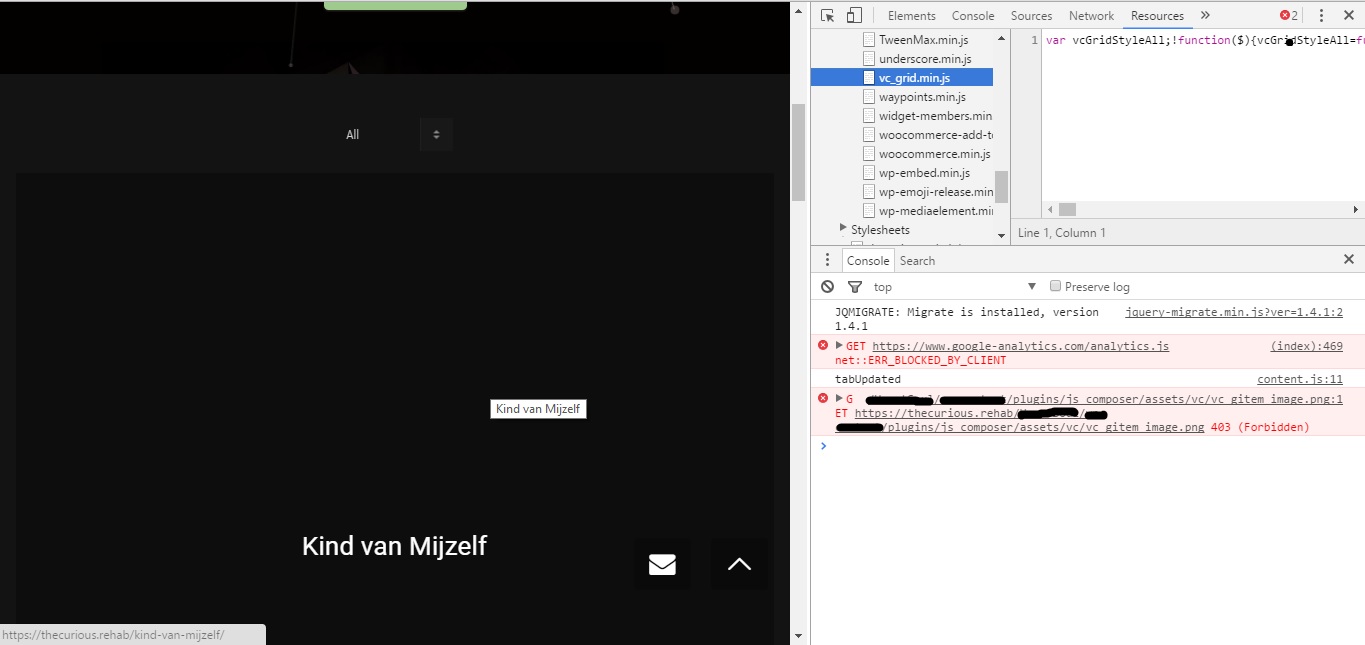
Task: Open jquery-migrate.min.js source link
Action: point(1234,312)
